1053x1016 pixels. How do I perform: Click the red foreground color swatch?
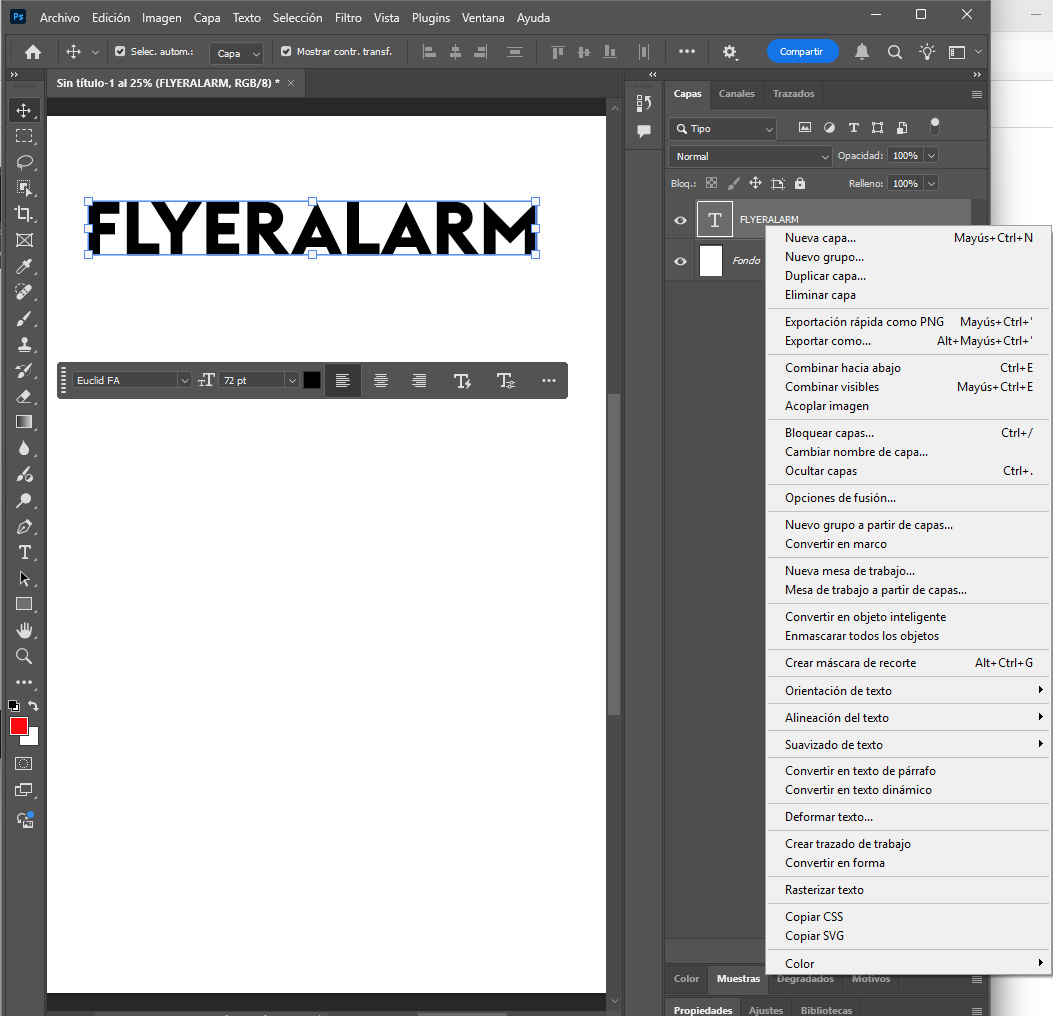(x=19, y=726)
